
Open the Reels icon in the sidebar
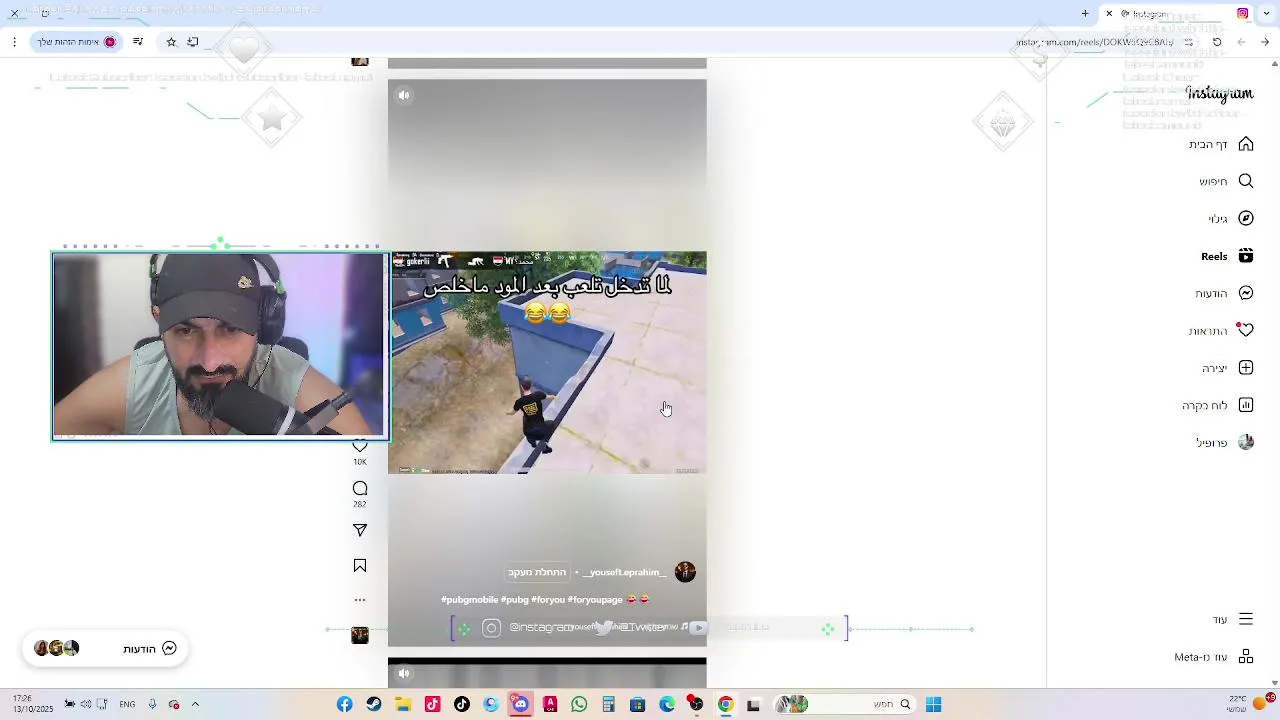pyautogui.click(x=1246, y=256)
